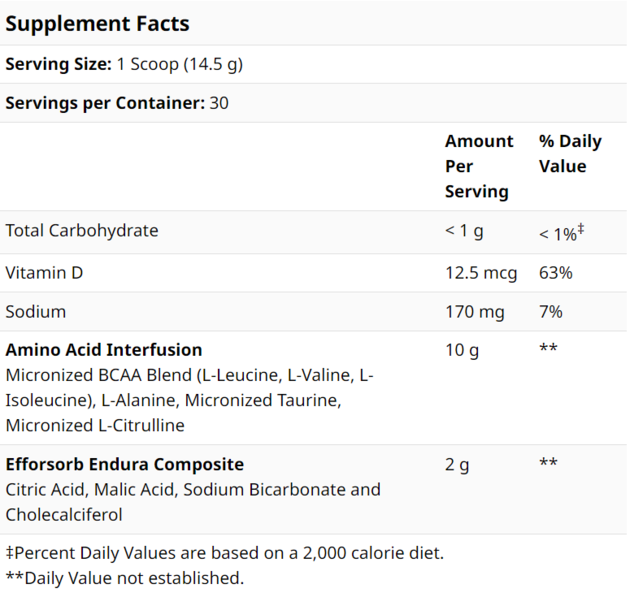Click the 12.5 mcg Vitamin D amount
This screenshot has width=630, height=597.
coord(481,274)
